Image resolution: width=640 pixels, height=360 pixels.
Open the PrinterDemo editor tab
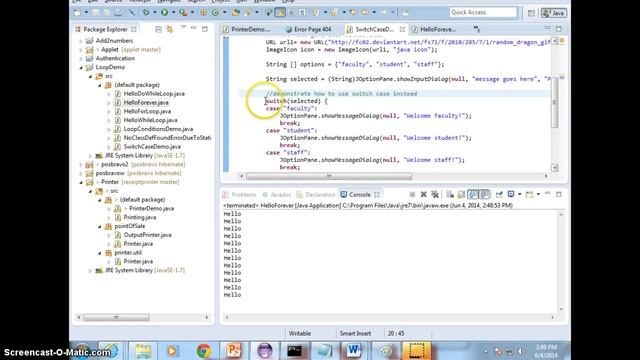[247, 29]
